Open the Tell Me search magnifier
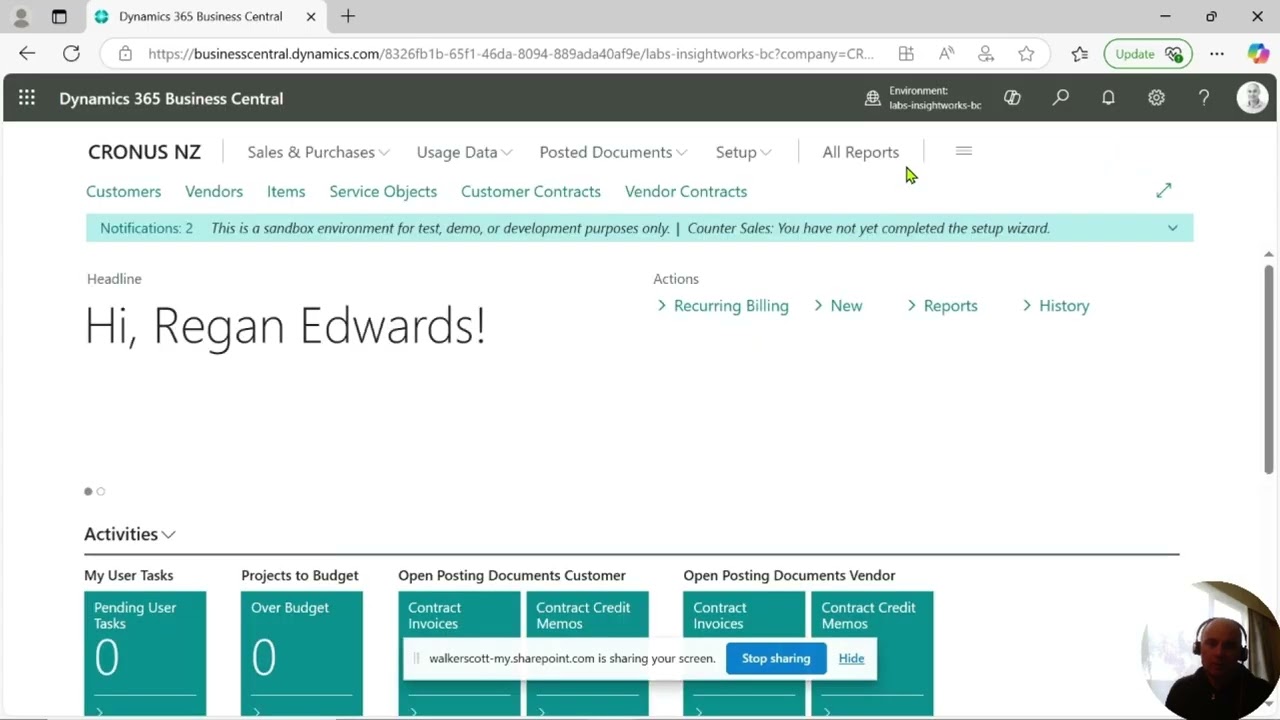 point(1060,98)
